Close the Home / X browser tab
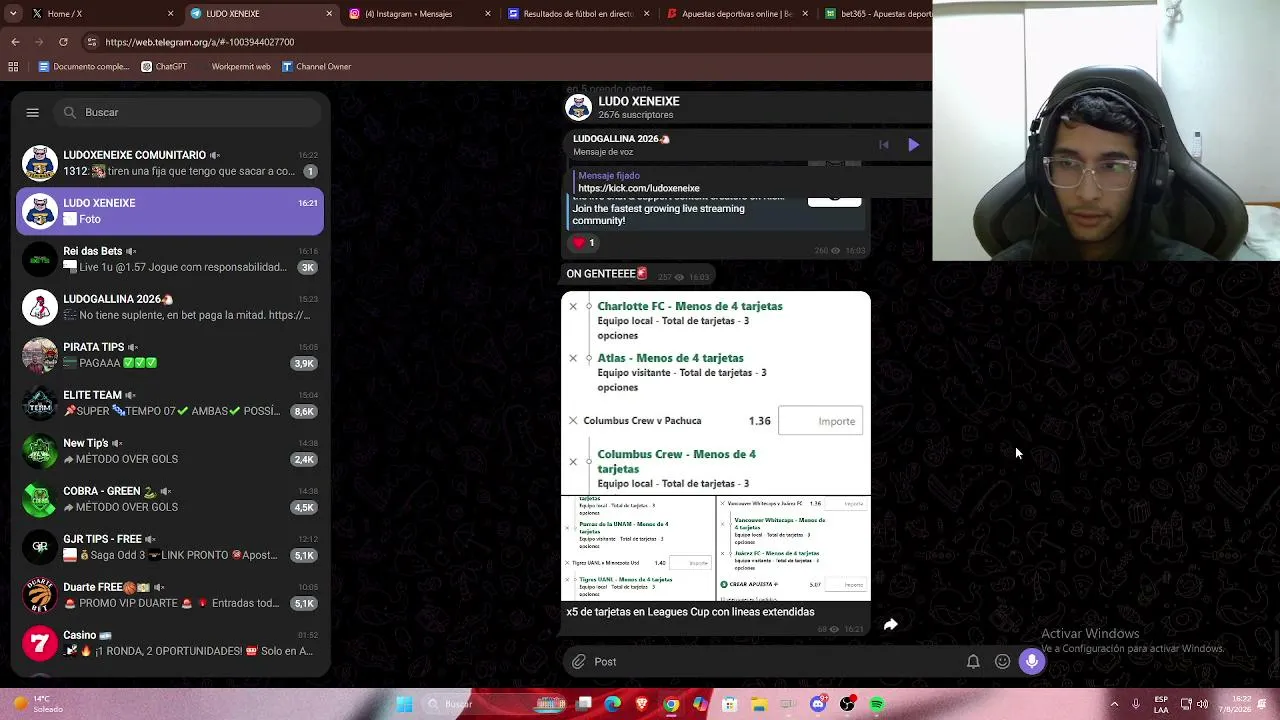The height and width of the screenshot is (720, 1280). point(170,14)
